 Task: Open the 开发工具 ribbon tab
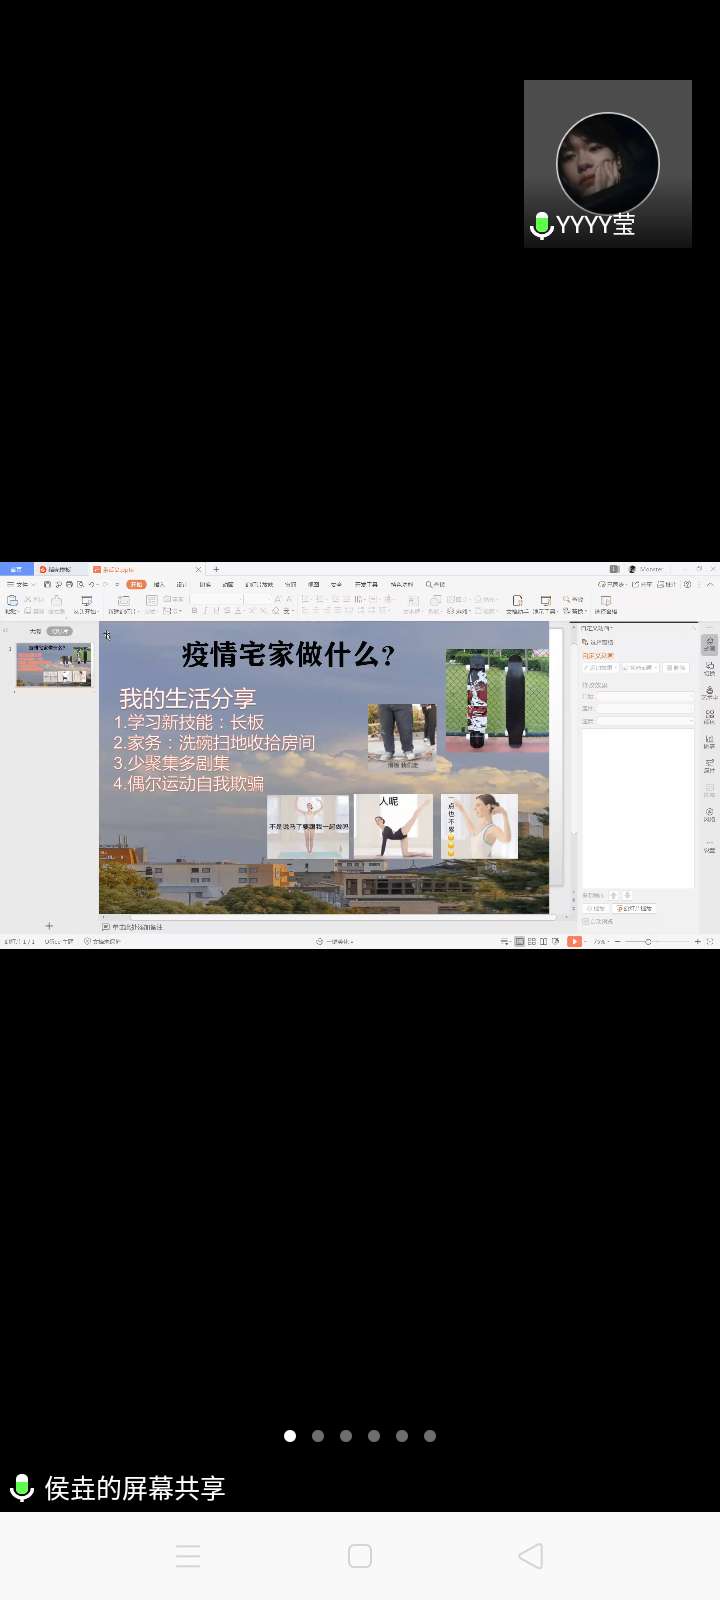(x=366, y=584)
